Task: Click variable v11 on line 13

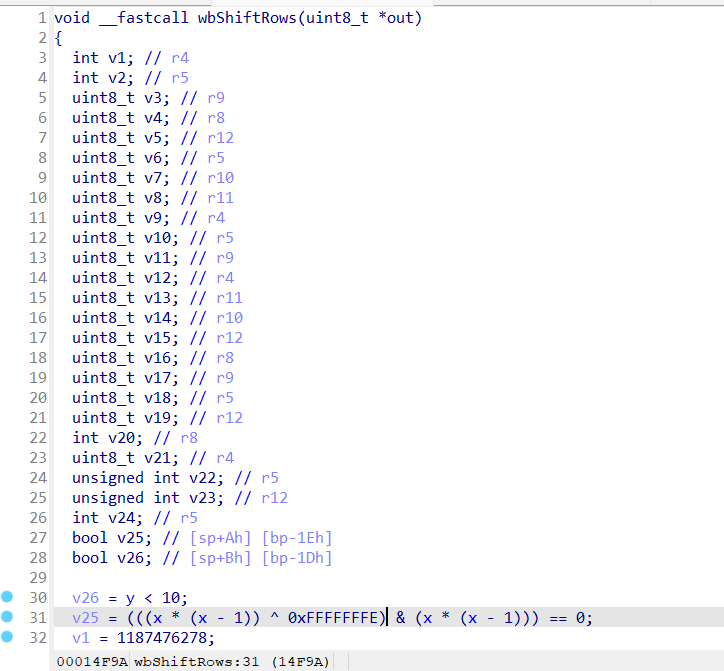Action: (x=160, y=258)
